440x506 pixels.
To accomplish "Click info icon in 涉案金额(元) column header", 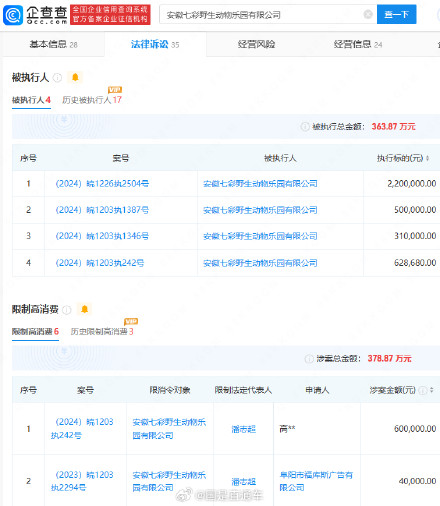I will coord(423,390).
